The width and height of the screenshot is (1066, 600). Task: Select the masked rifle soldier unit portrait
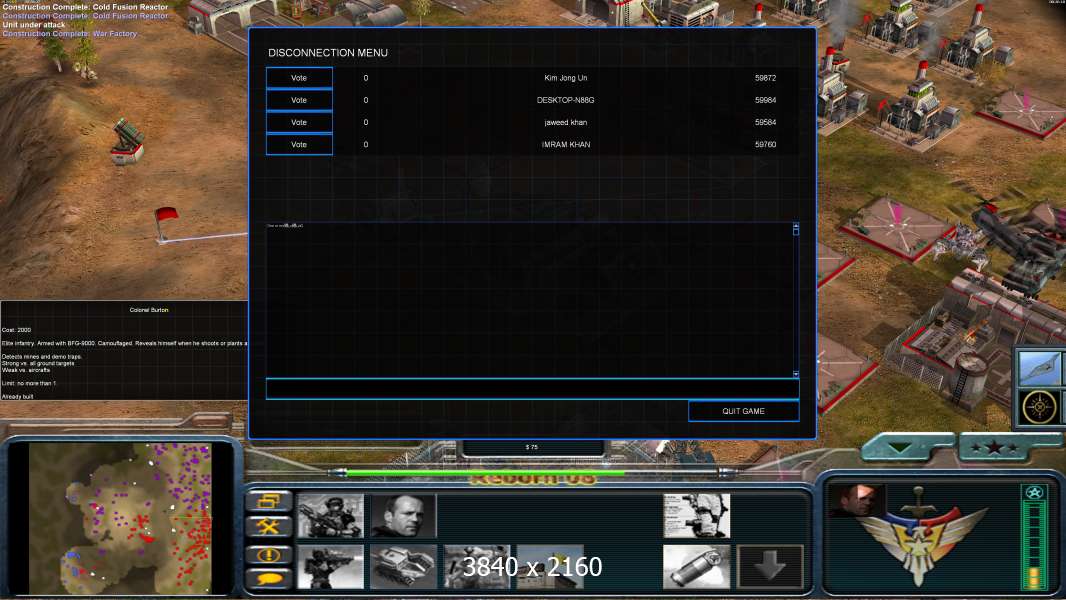click(x=330, y=516)
